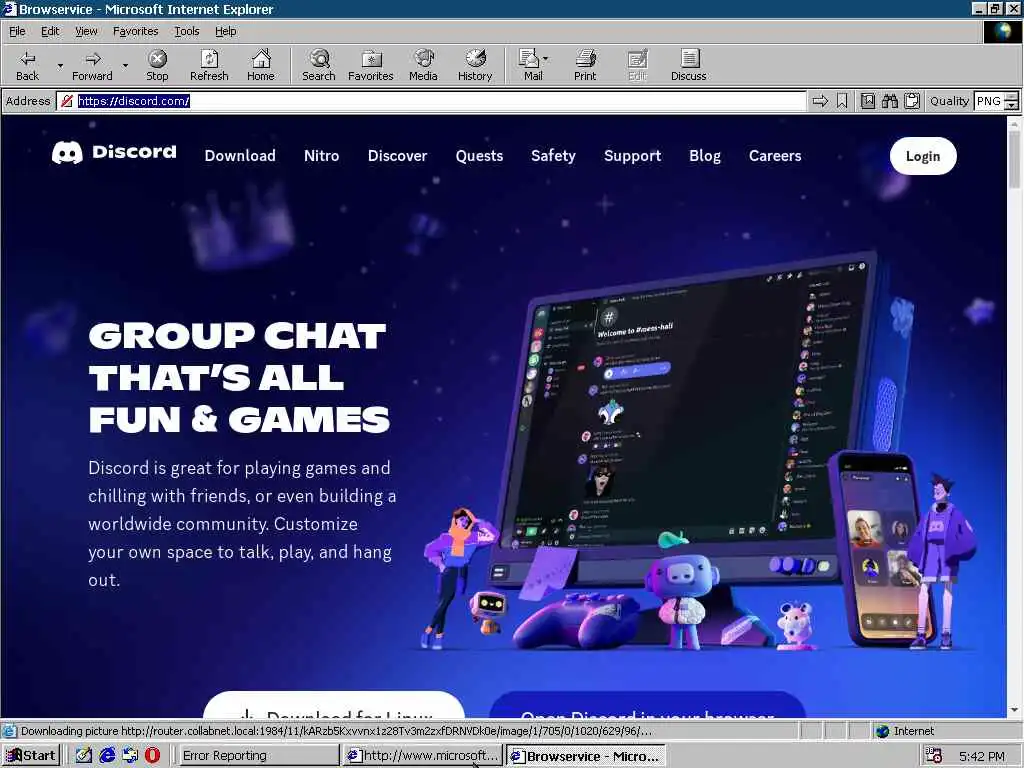Open the Search pane icon
Image resolution: width=1024 pixels, height=768 pixels.
point(319,59)
